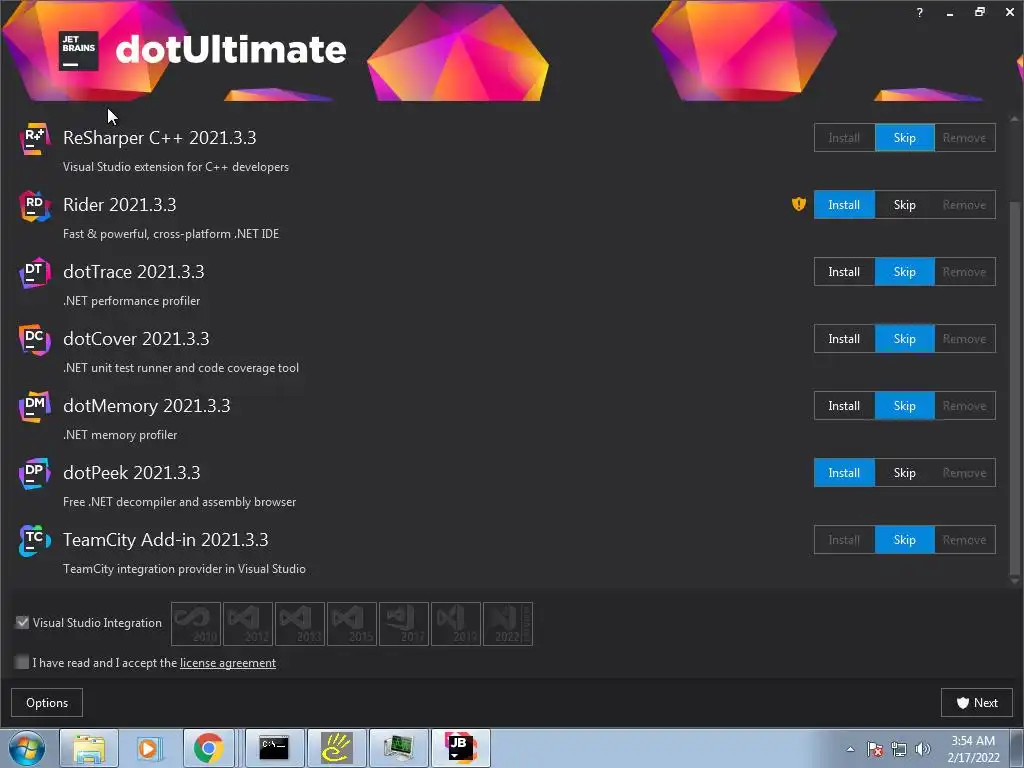Select the Visual Studio 2015 integration icon
1024x768 pixels.
(351, 624)
